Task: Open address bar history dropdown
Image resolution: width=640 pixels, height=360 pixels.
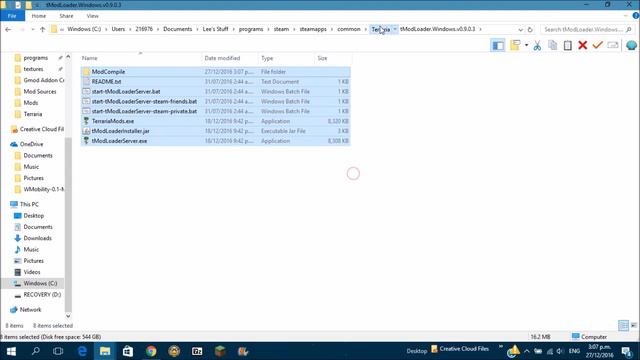Action: pyautogui.click(x=520, y=29)
